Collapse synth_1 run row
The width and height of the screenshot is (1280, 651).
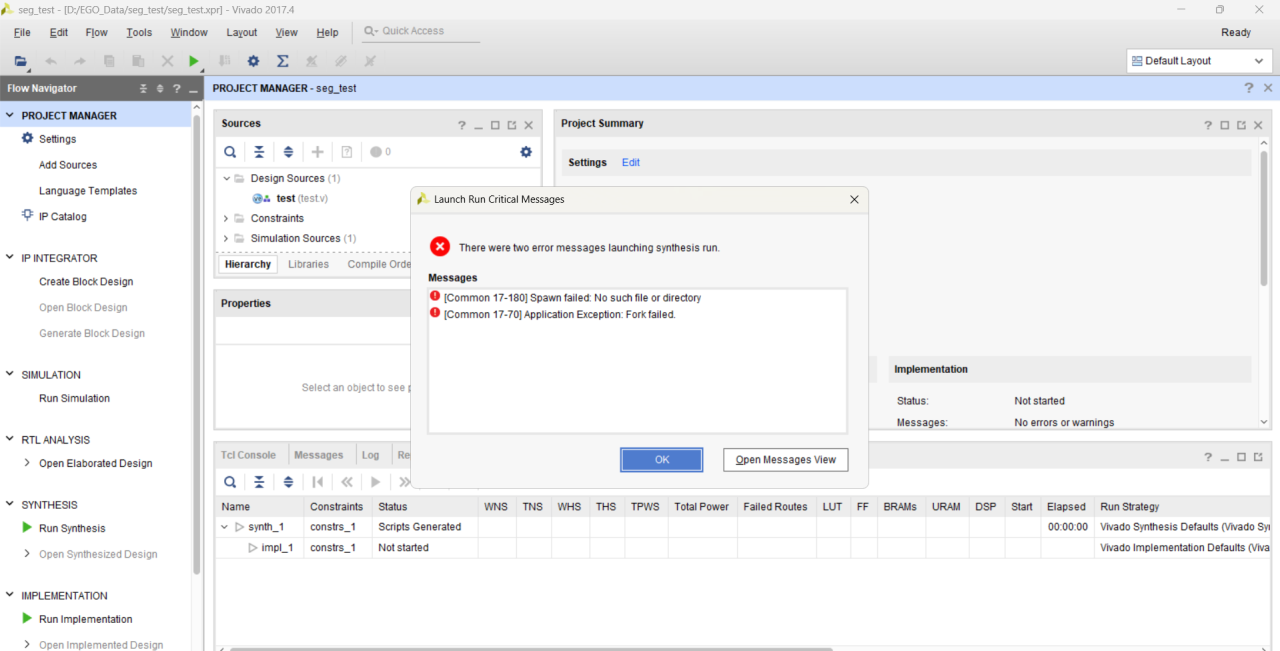coord(225,527)
